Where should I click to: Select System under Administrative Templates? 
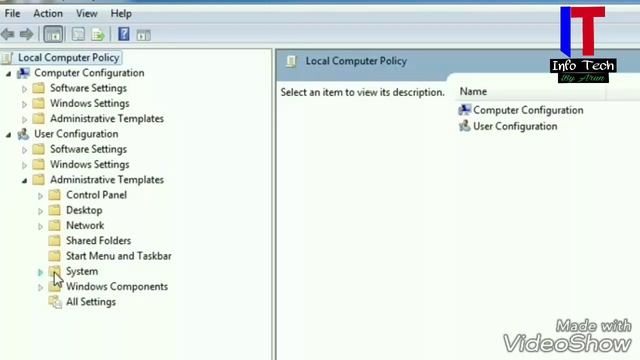point(82,271)
